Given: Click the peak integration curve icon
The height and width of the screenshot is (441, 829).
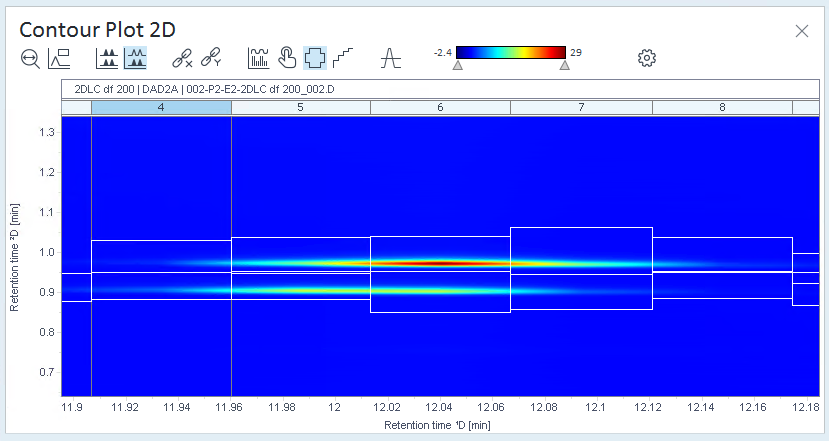Looking at the screenshot, I should 391,58.
